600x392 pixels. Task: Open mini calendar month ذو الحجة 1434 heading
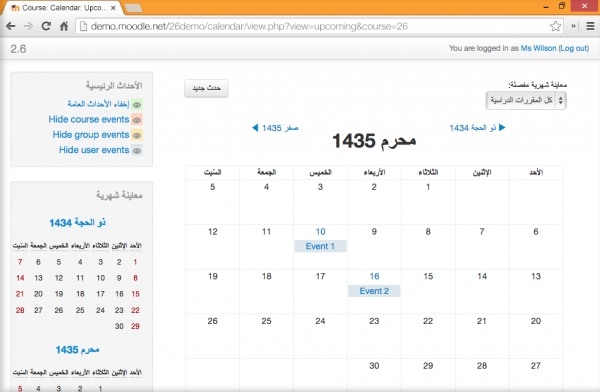click(77, 223)
